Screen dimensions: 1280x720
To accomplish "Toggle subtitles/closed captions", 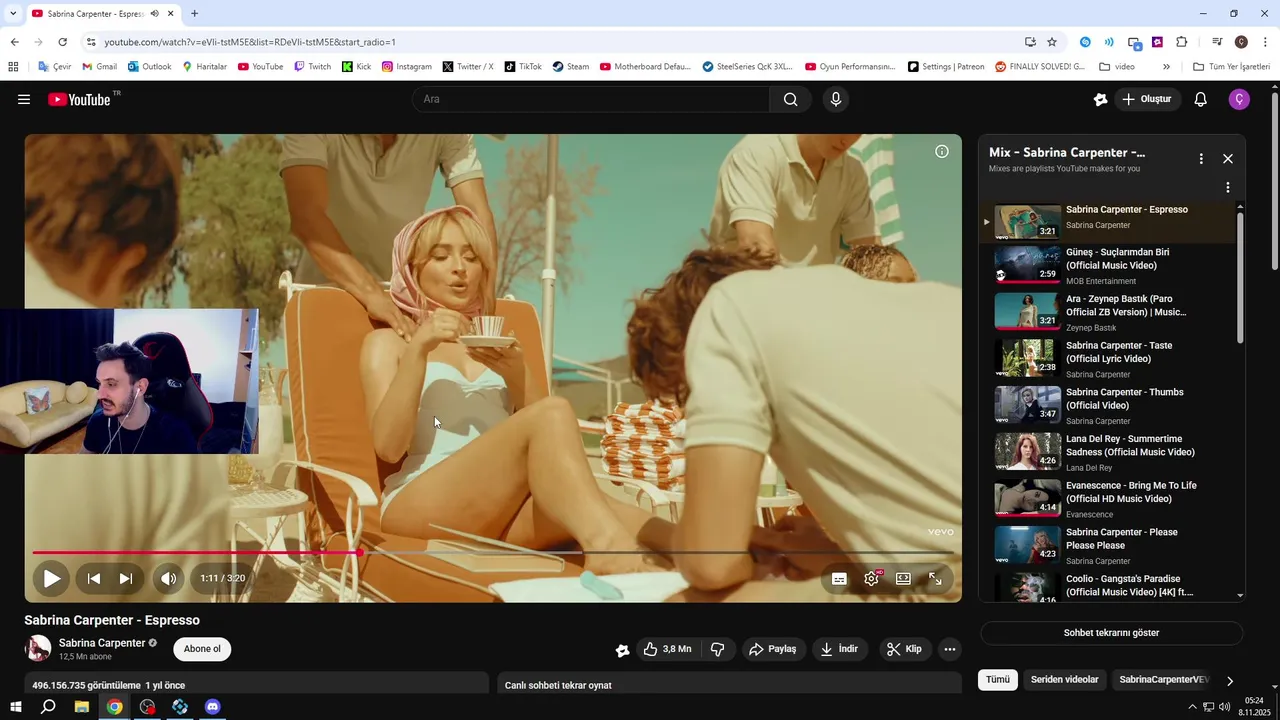I will coord(839,579).
